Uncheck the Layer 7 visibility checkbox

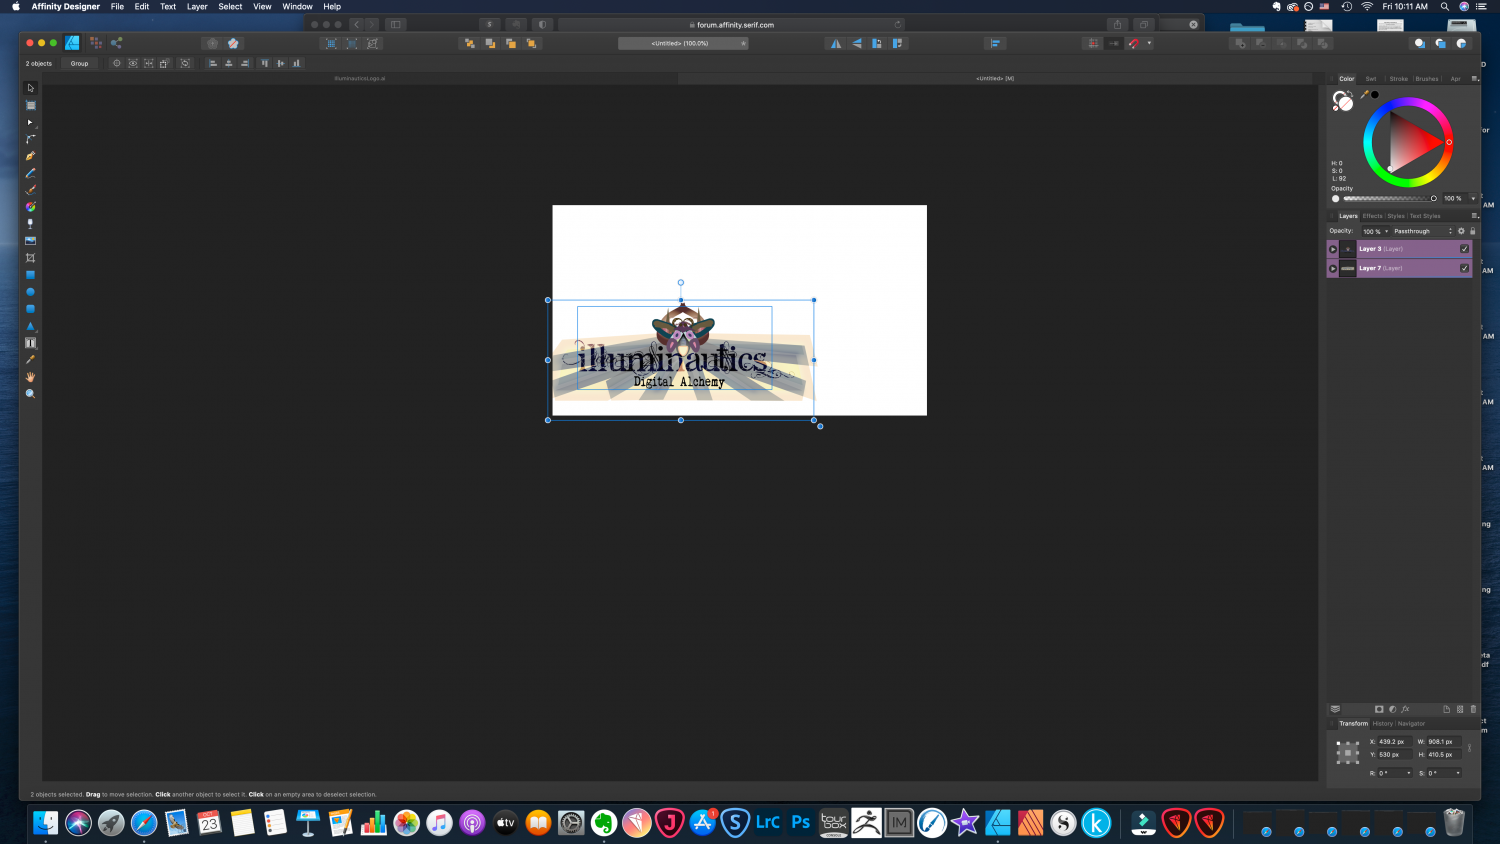1464,267
